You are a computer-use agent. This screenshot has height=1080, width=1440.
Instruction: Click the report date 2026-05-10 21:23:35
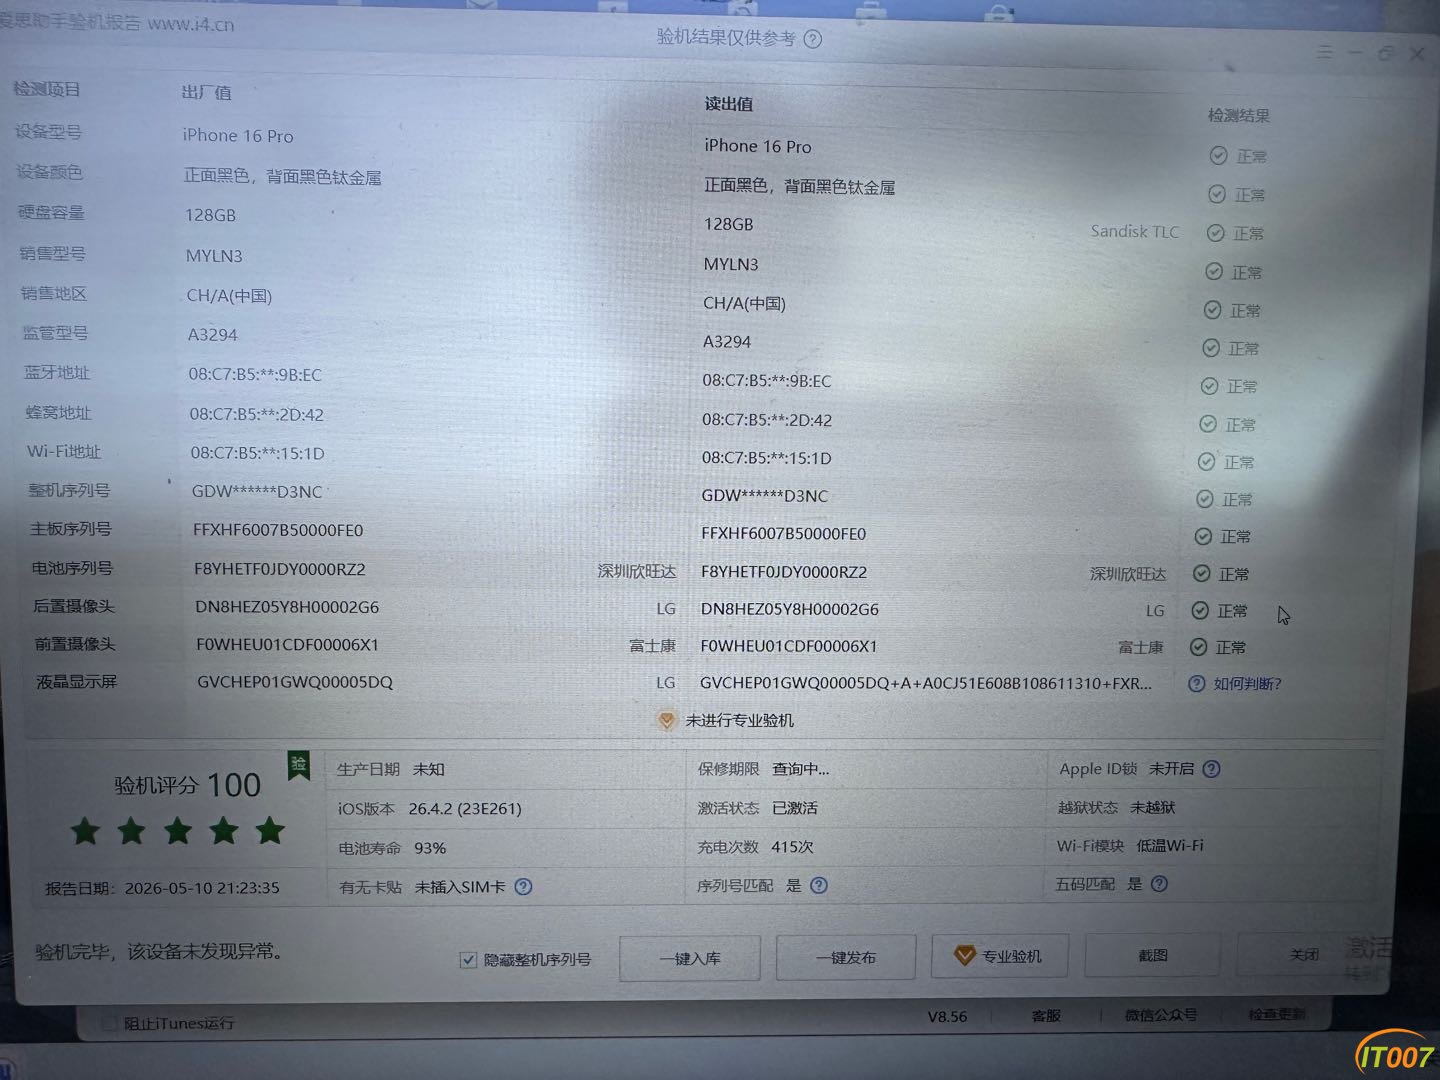(x=202, y=888)
